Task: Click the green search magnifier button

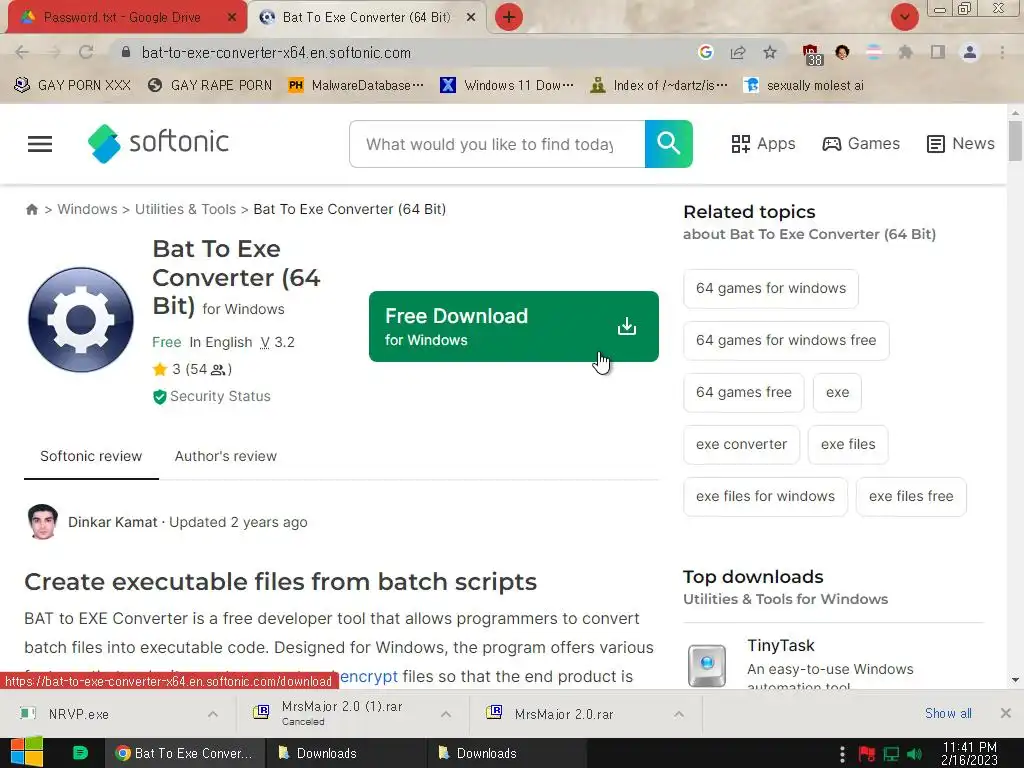Action: (x=668, y=144)
